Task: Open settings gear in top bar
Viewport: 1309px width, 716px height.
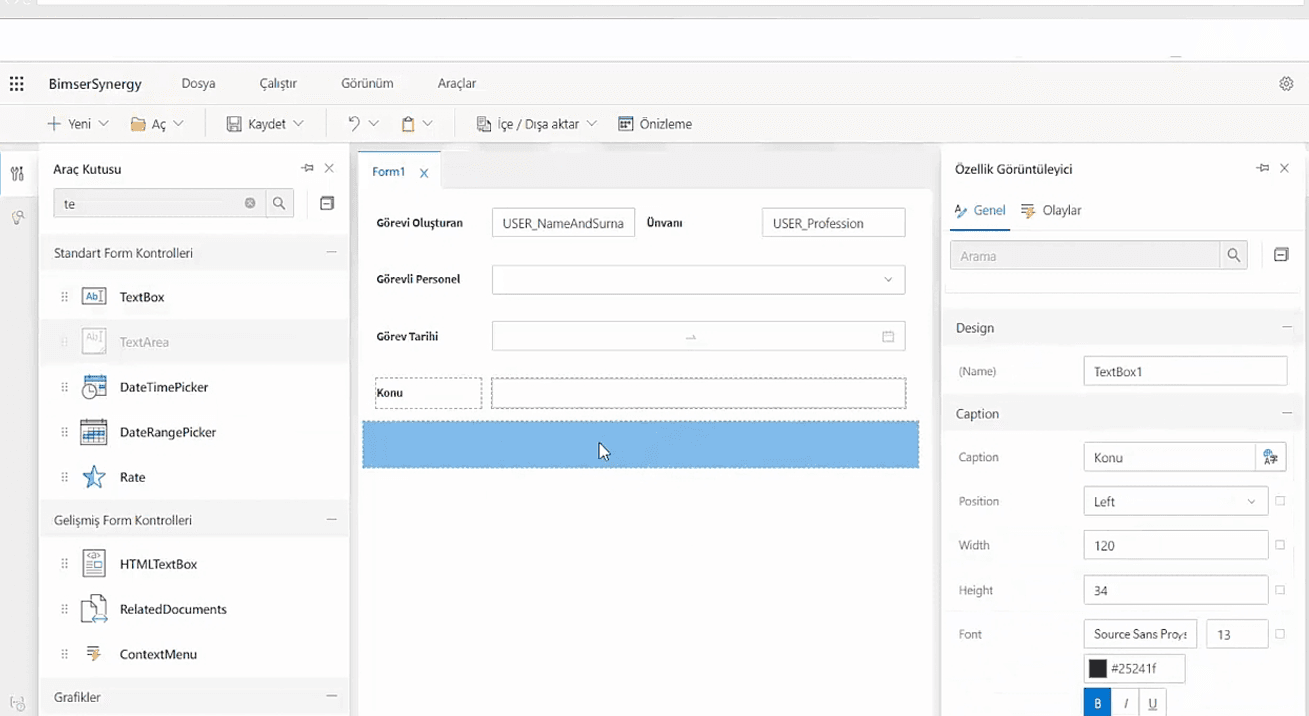Action: (1286, 84)
